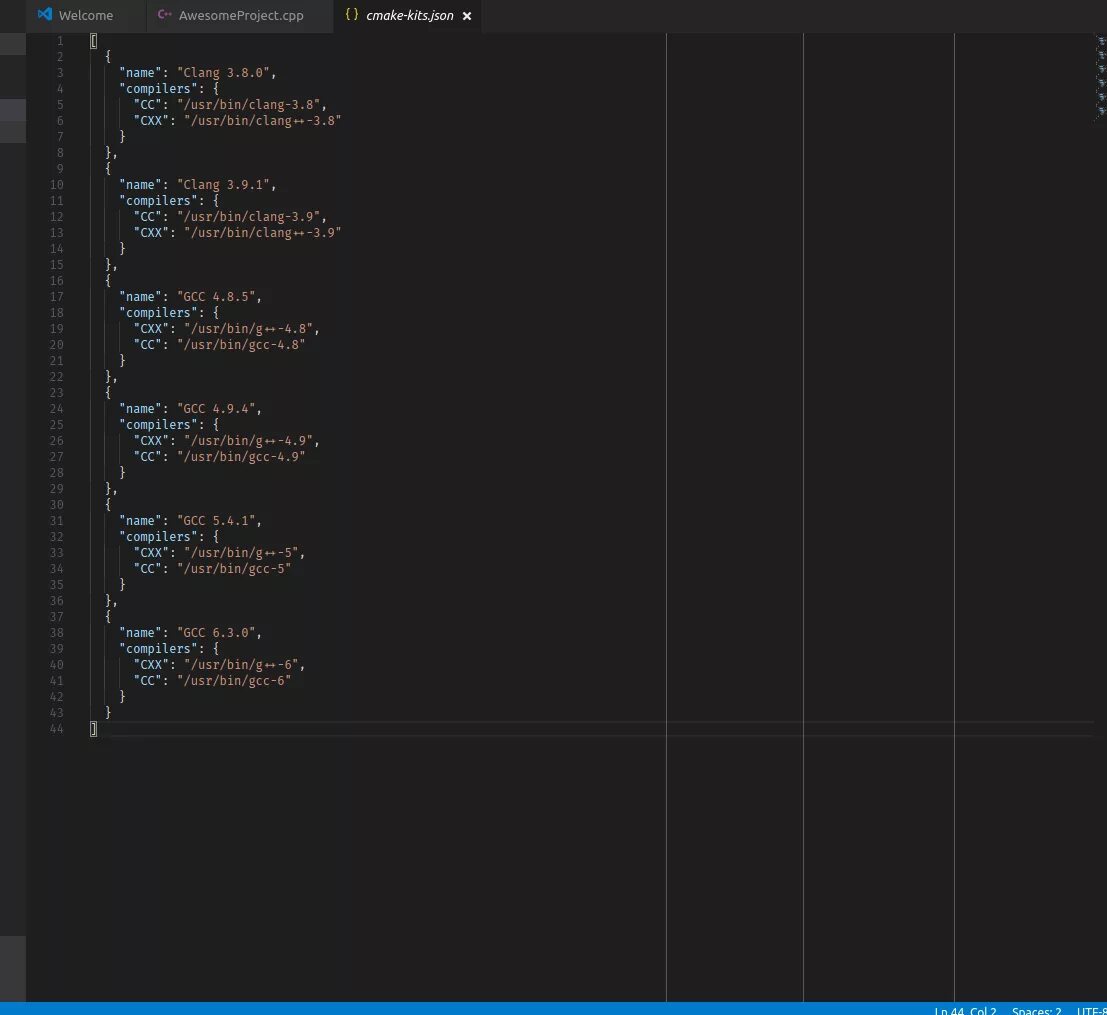Click the "/usr/bin/gcc-4.9" path value
This screenshot has height=1015, width=1107.
tap(241, 457)
